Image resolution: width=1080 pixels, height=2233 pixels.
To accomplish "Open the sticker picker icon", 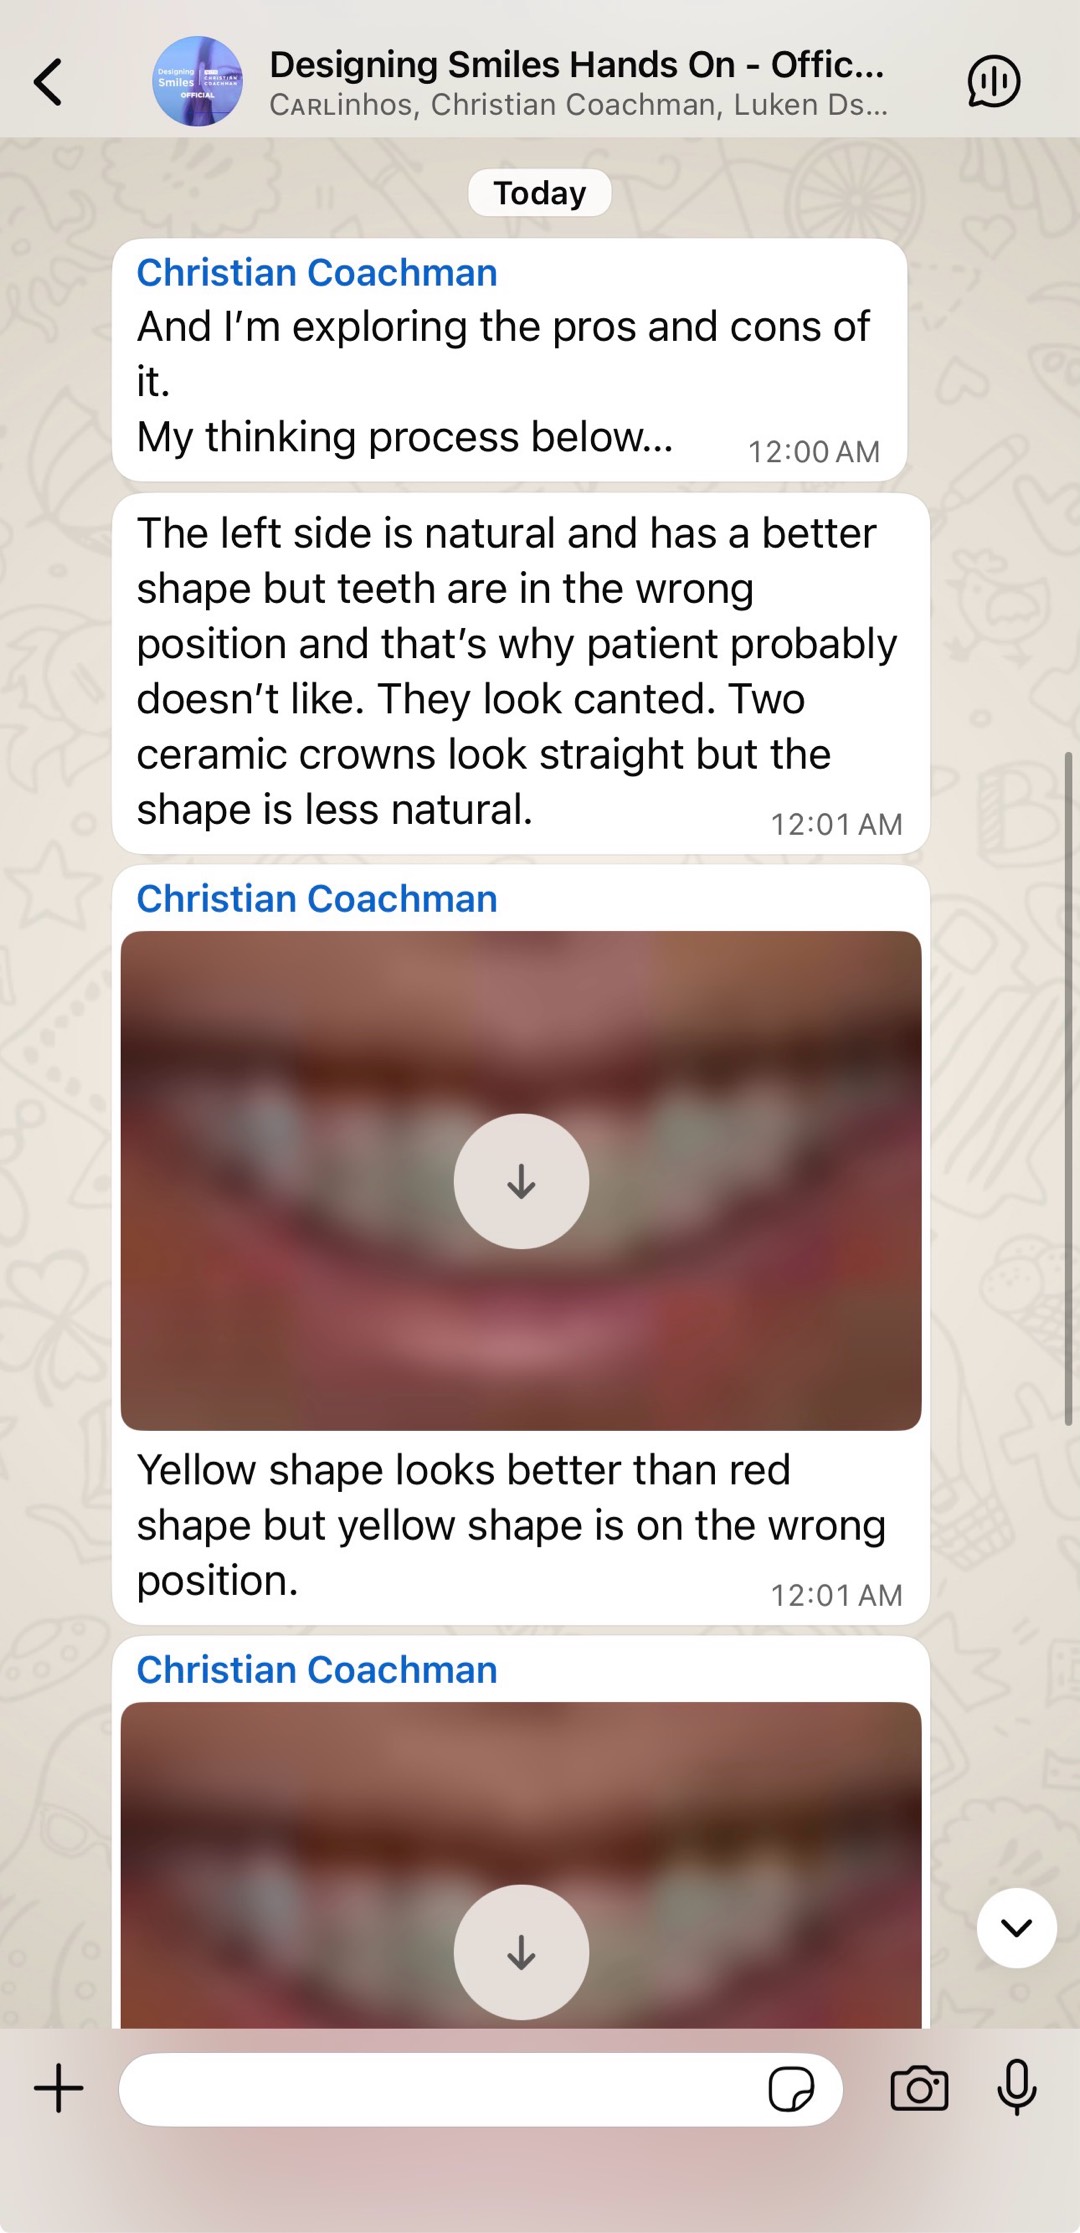I will tap(790, 2089).
